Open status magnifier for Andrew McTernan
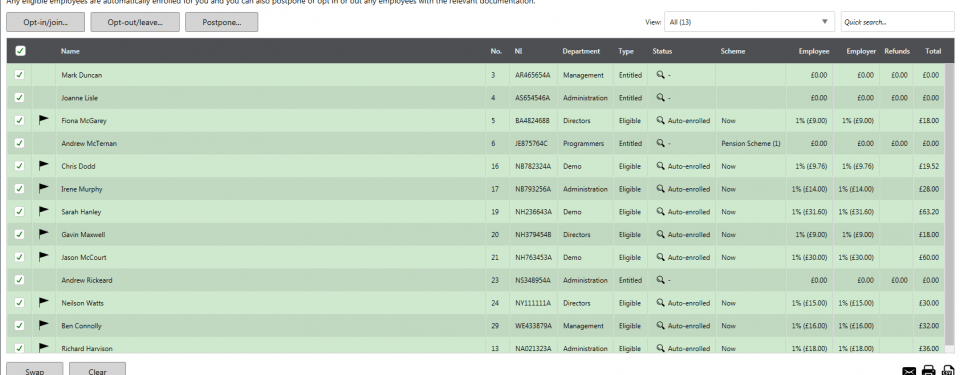 coord(661,143)
